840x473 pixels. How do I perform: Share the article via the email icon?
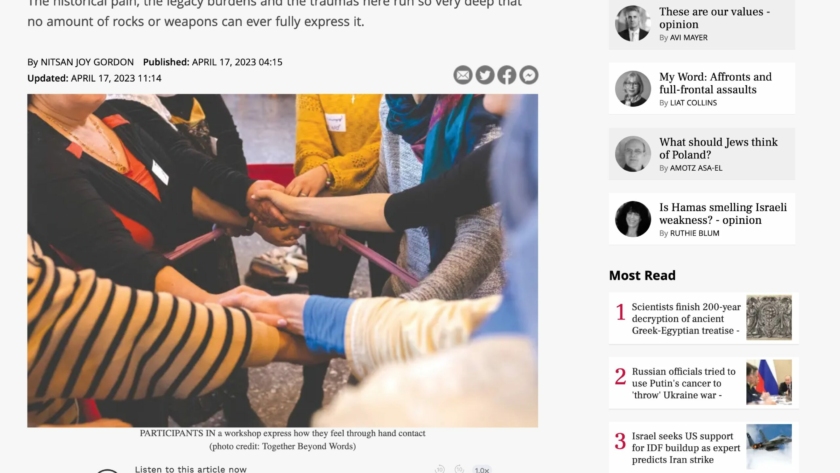tap(463, 75)
